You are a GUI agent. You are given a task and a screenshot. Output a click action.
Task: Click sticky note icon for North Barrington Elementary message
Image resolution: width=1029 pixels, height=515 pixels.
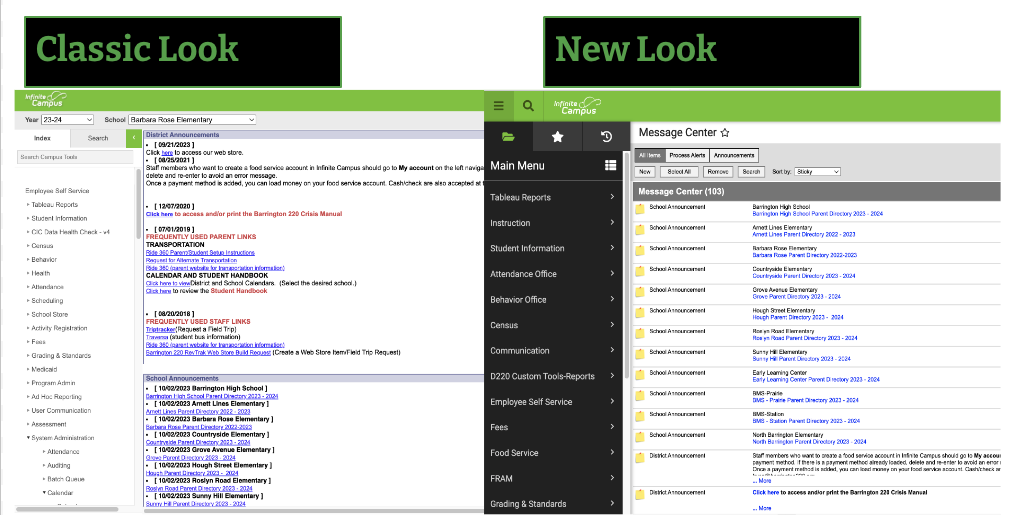pyautogui.click(x=640, y=438)
